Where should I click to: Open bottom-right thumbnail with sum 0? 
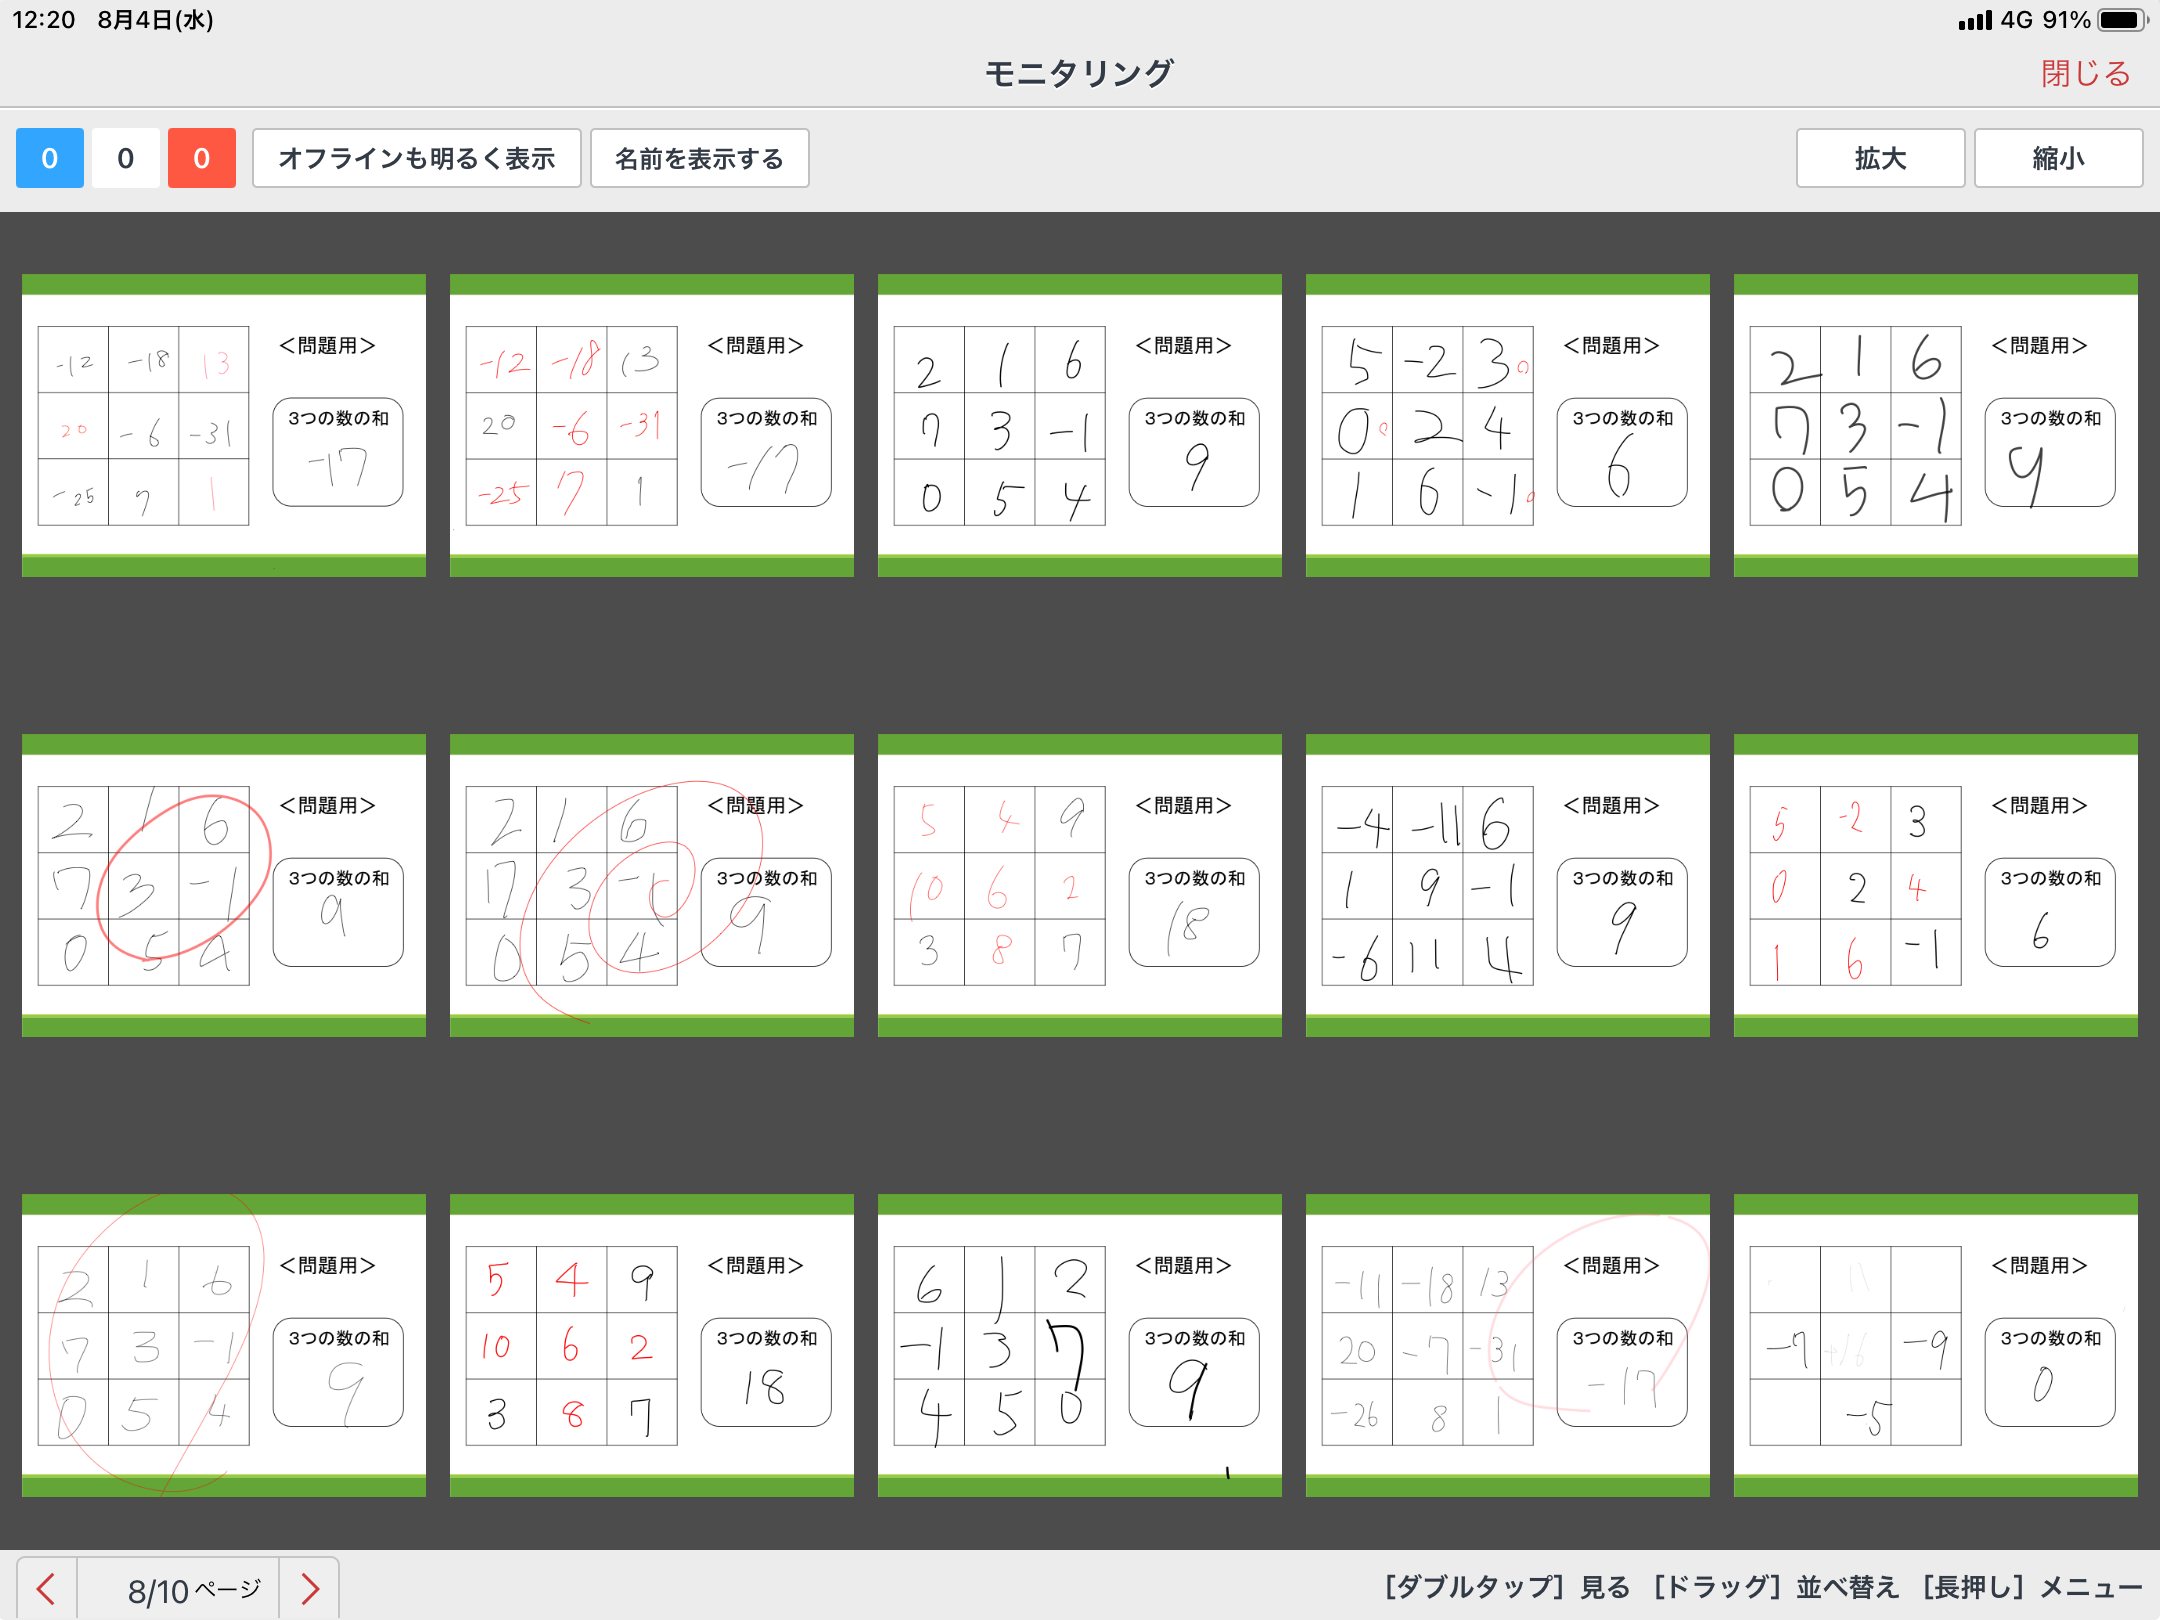coord(1935,1345)
